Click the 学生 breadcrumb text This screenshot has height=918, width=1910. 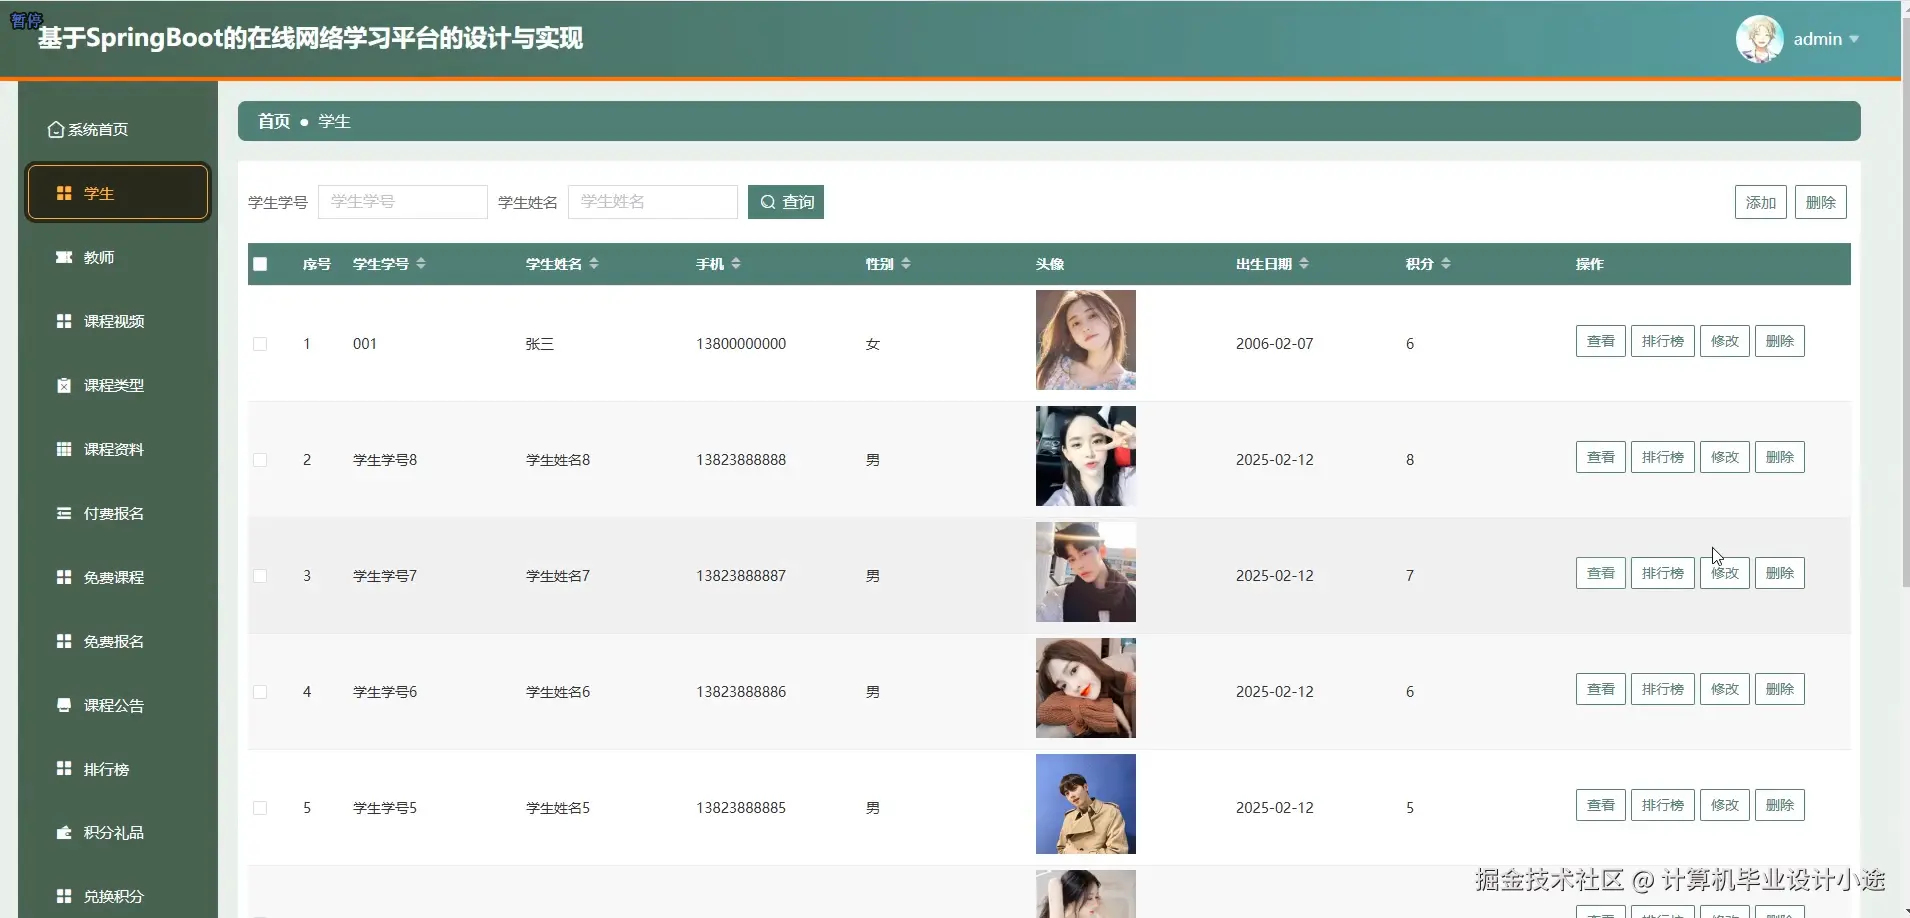pos(334,121)
